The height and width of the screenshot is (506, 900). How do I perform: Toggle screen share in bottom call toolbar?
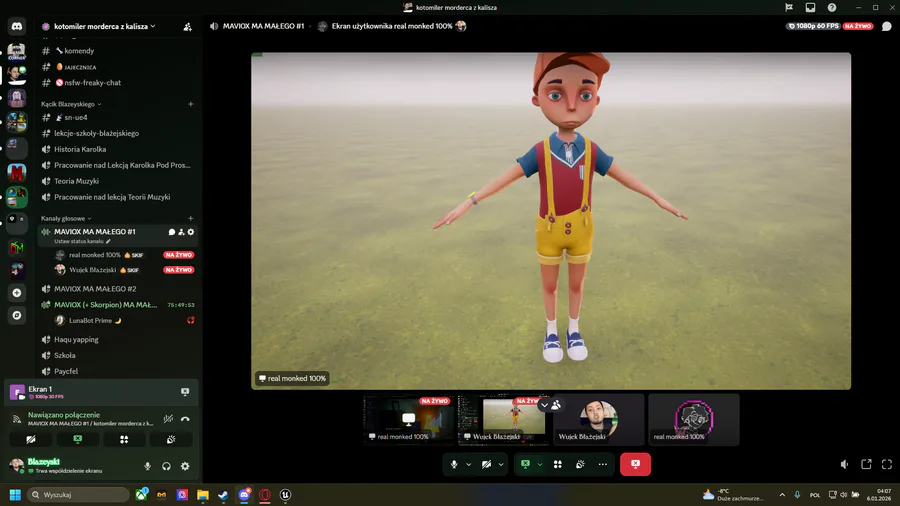(525, 464)
